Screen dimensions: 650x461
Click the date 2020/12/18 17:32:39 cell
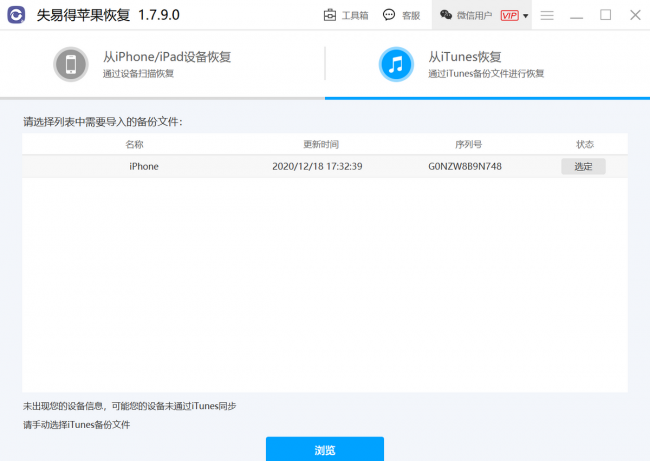317,166
